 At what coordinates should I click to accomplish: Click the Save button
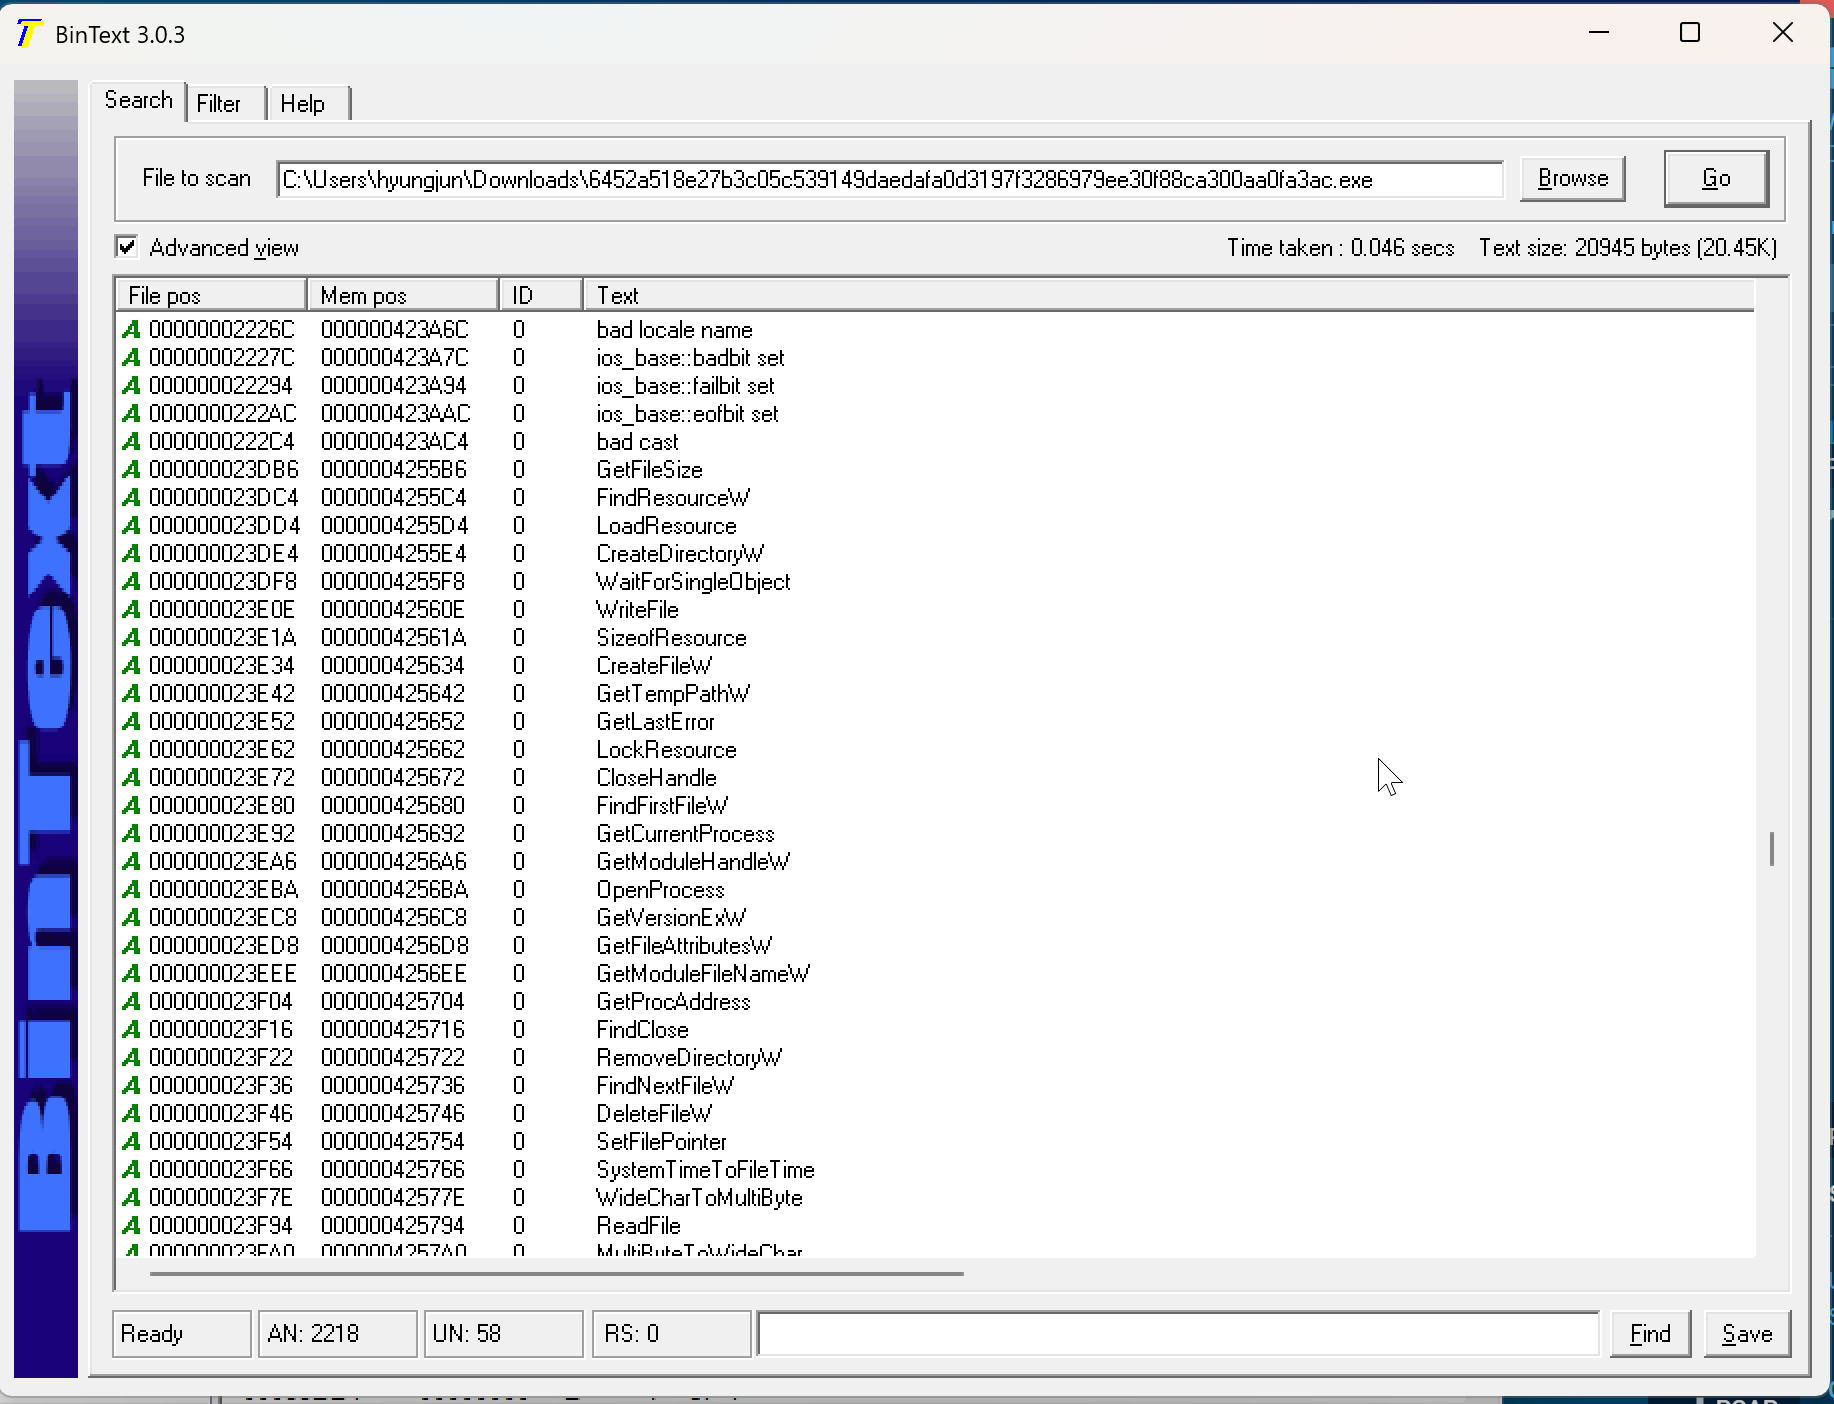[1747, 1334]
